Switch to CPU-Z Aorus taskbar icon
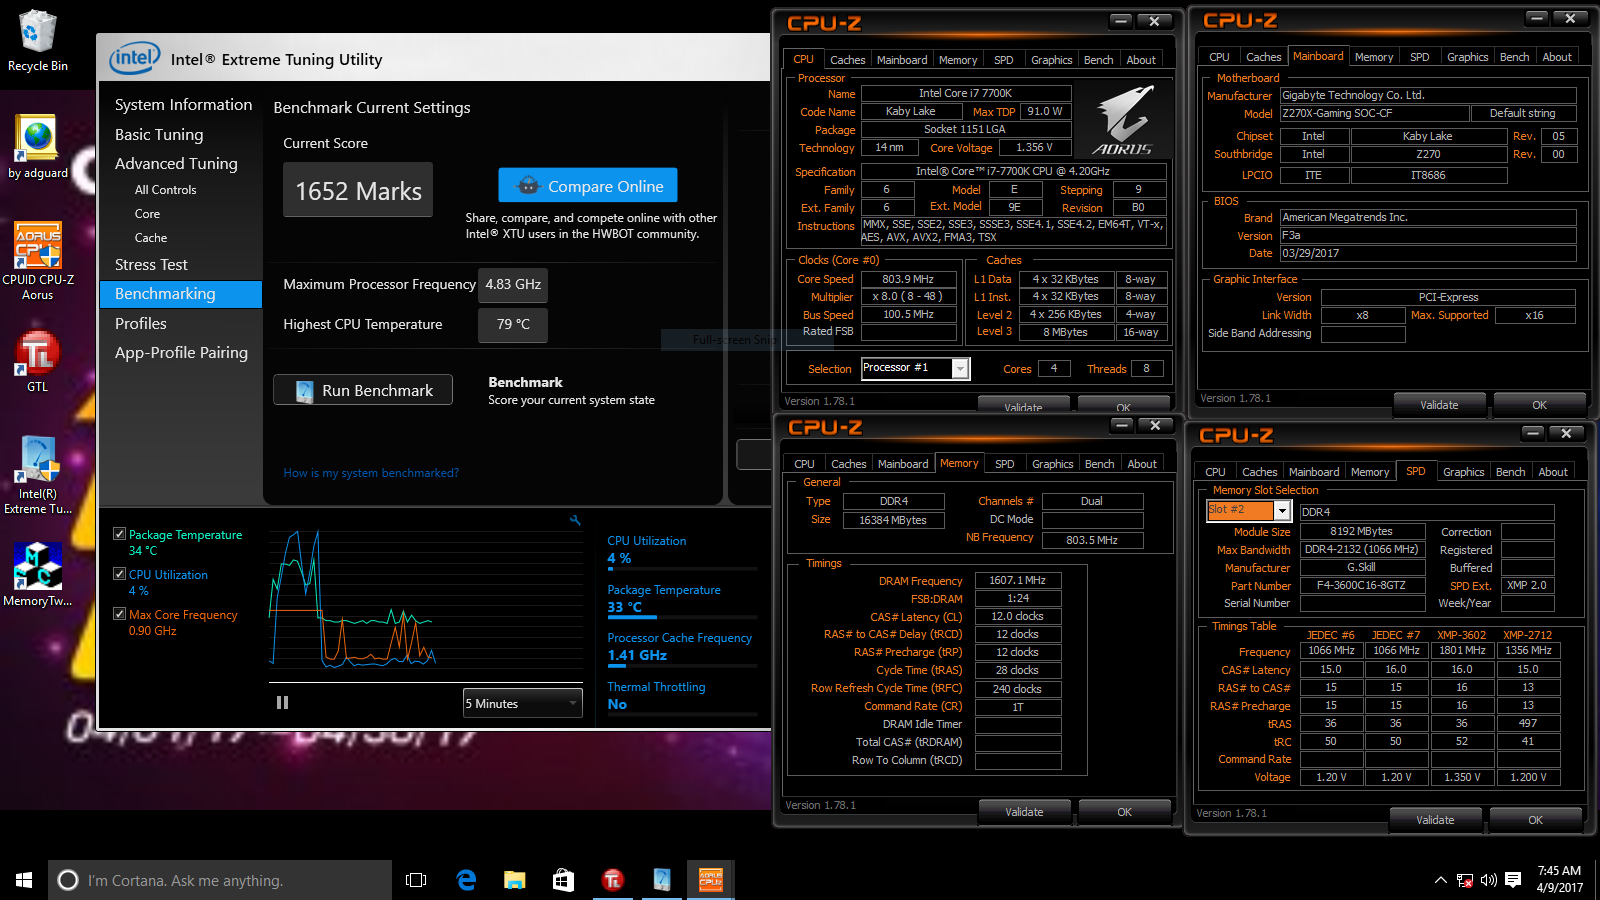Screen dimensions: 1600x900 click(x=711, y=880)
